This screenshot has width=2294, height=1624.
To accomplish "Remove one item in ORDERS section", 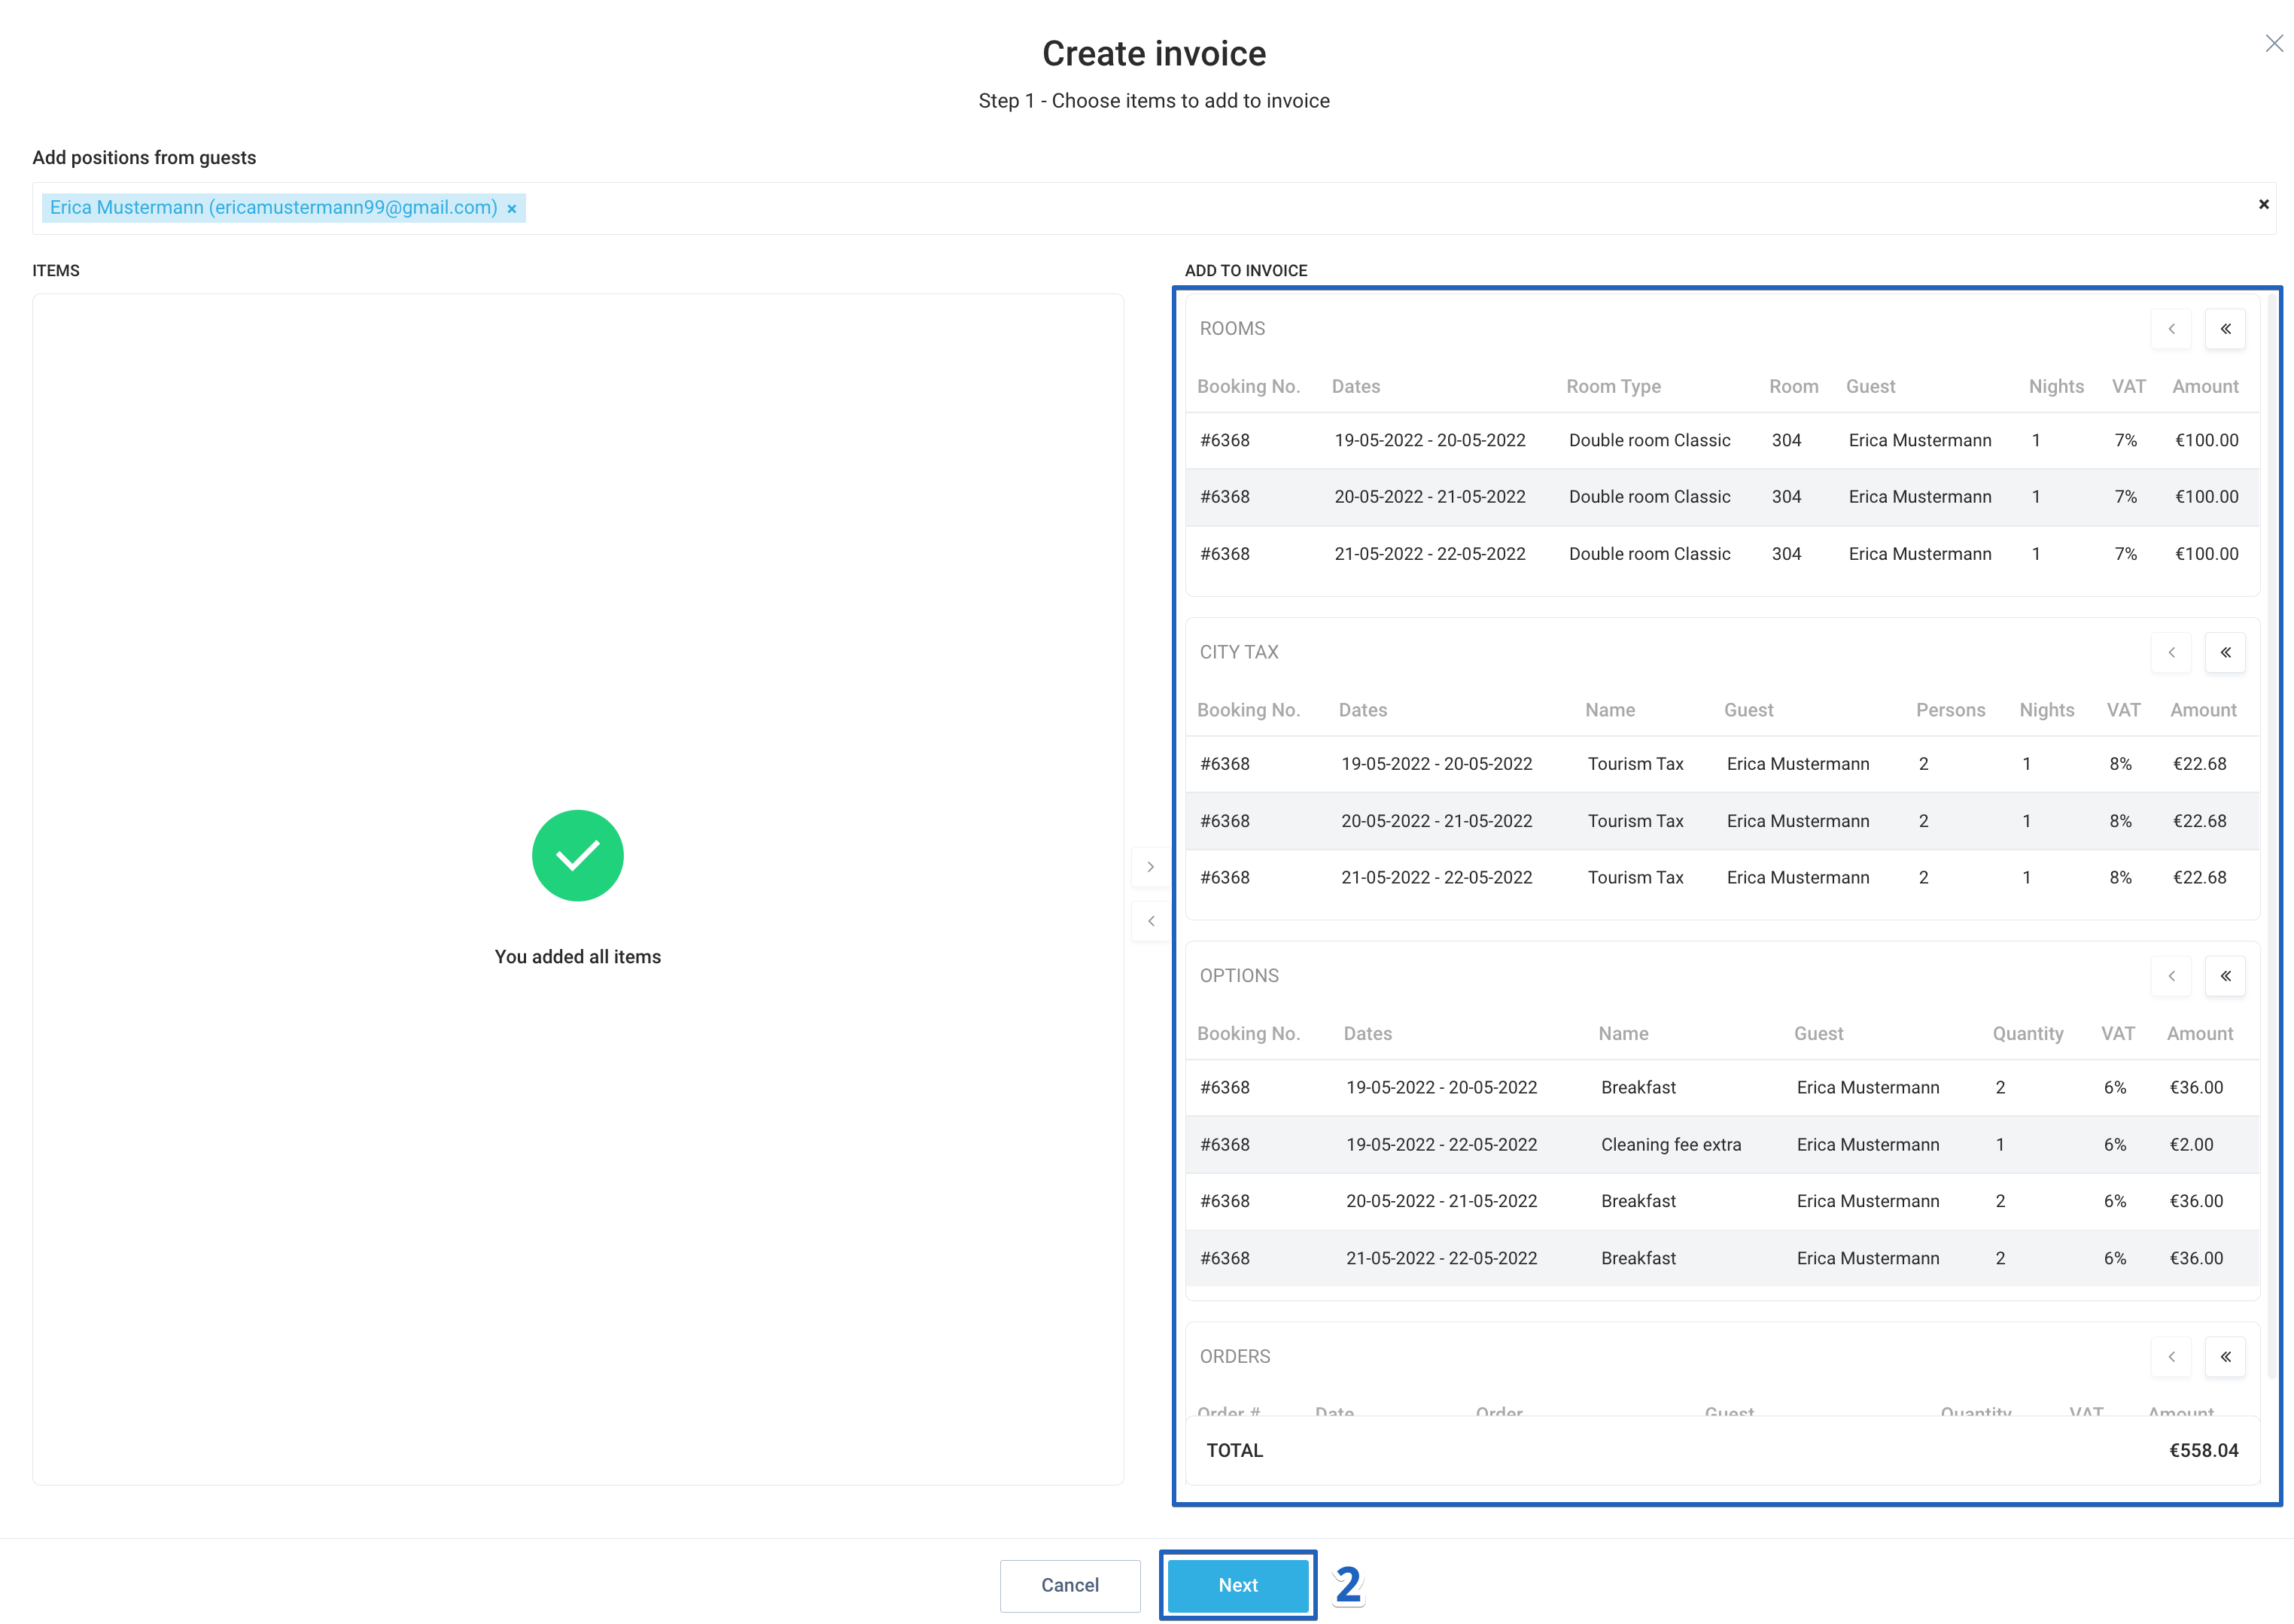I will coord(2171,1357).
